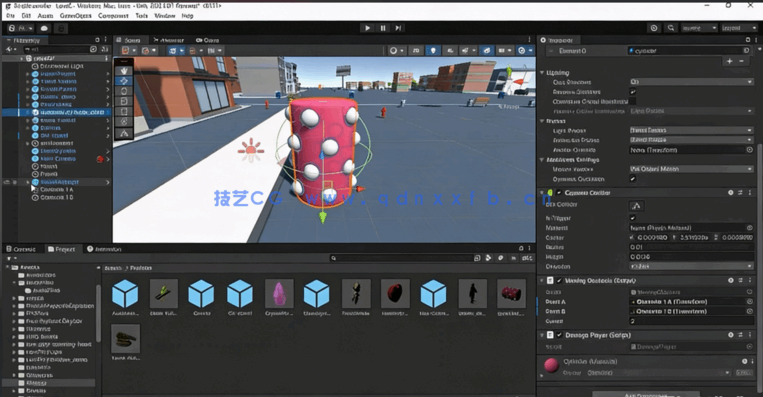Select the Move tool in the Scene overlay

tap(124, 81)
